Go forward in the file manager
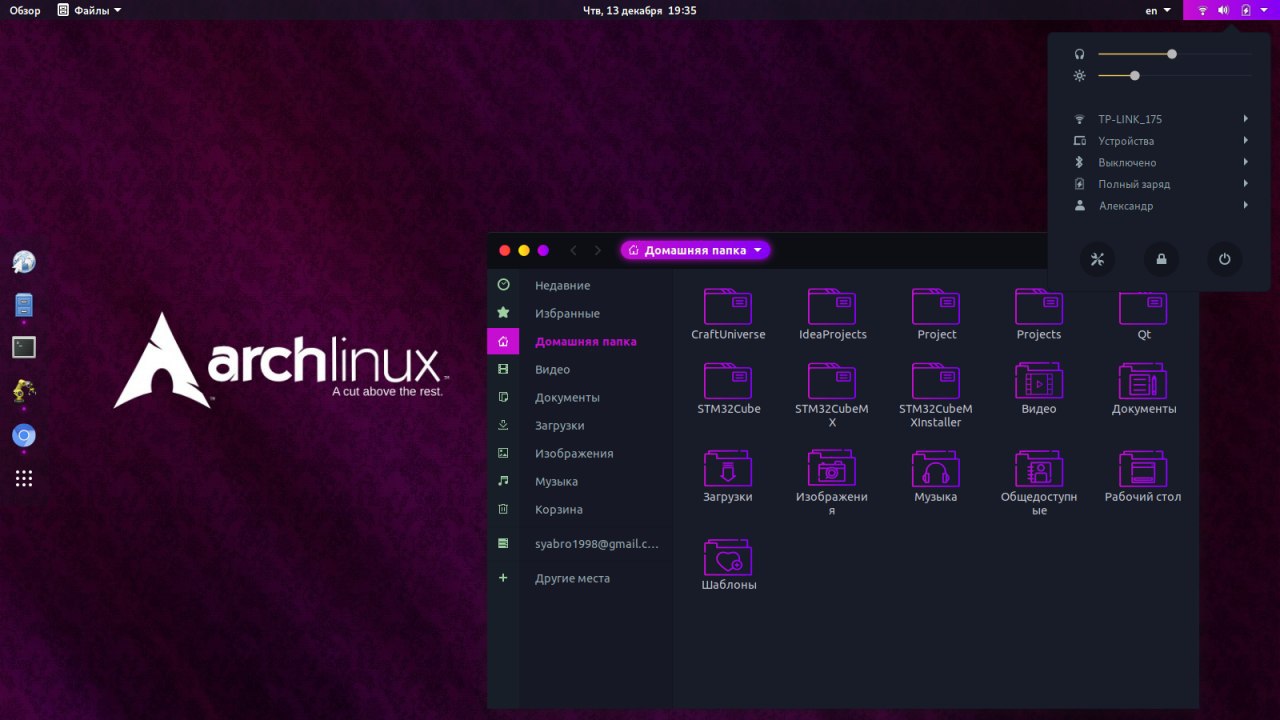Viewport: 1280px width, 720px height. tap(598, 250)
